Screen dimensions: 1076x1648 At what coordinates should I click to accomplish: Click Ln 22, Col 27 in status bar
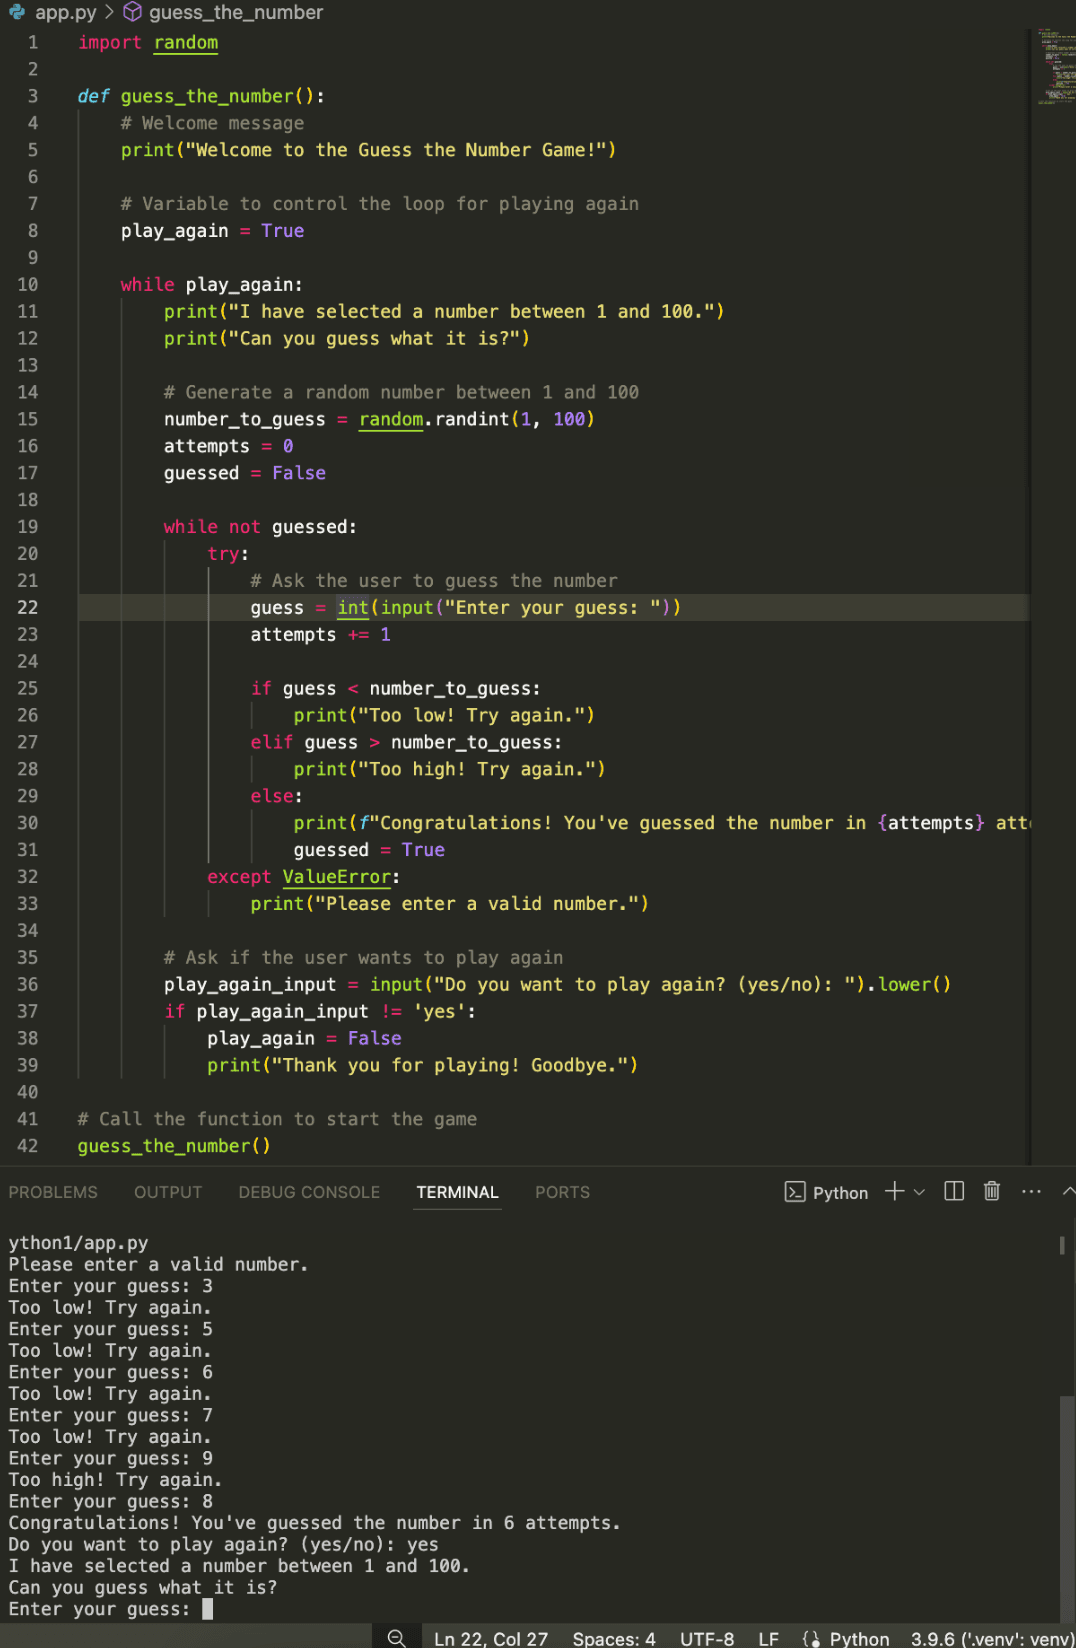(x=491, y=1638)
